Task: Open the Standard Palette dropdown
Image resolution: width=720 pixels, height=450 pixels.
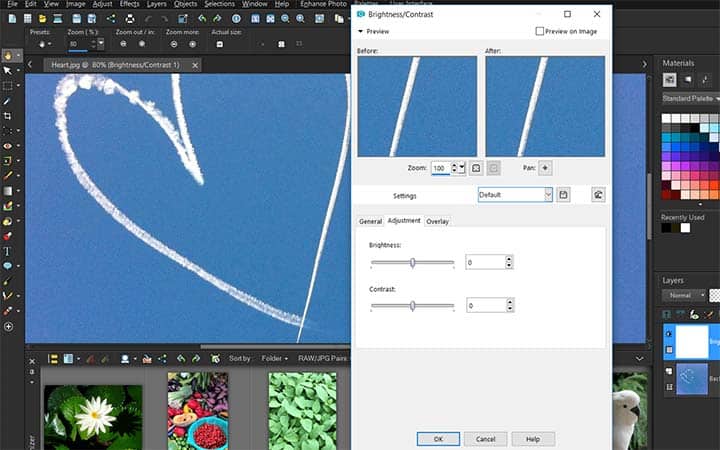Action: click(691, 98)
